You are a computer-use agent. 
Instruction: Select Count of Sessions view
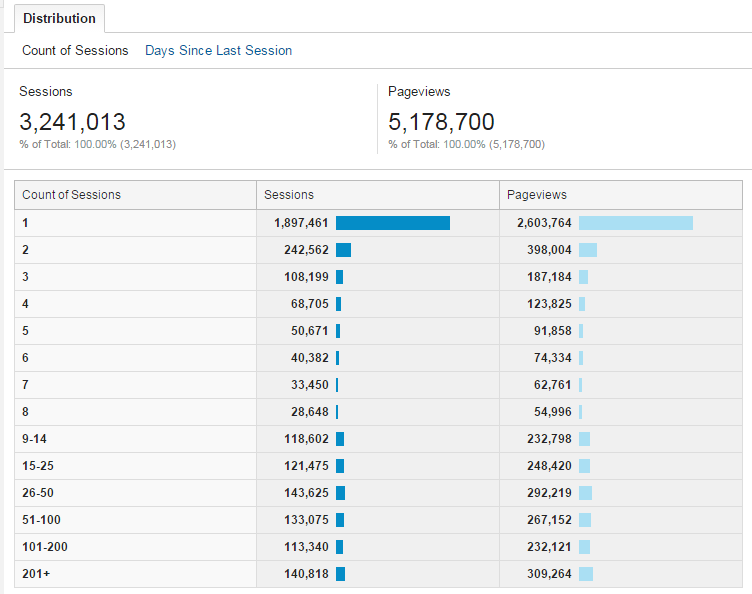[75, 50]
